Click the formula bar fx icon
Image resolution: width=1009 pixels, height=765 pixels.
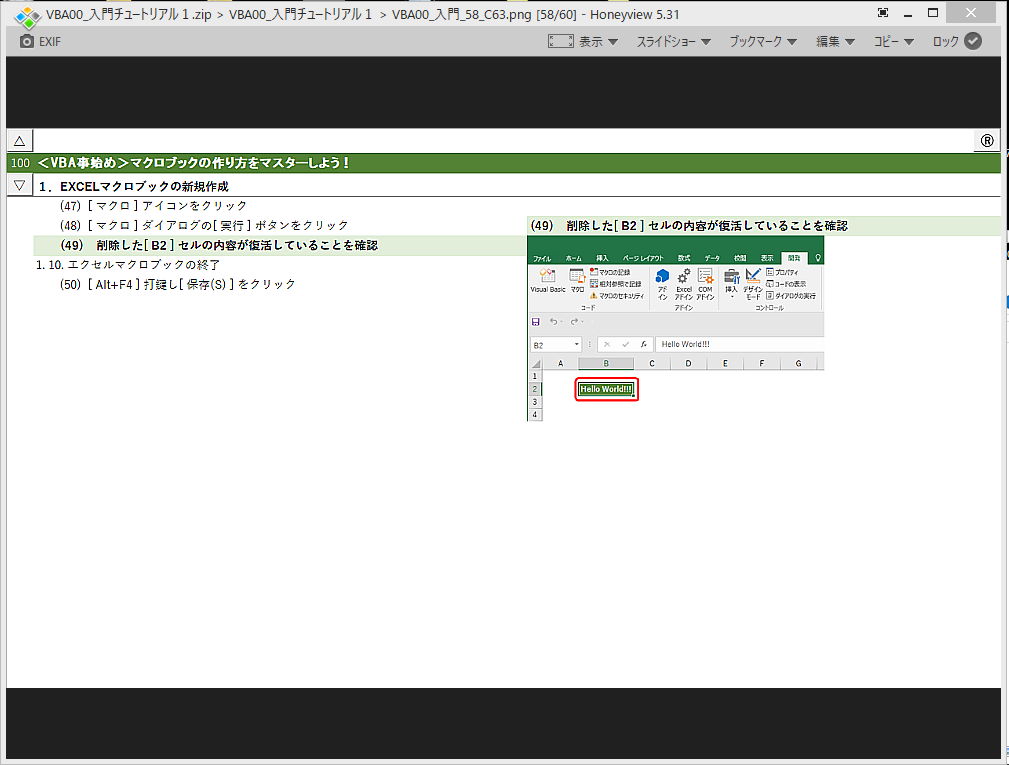point(643,345)
